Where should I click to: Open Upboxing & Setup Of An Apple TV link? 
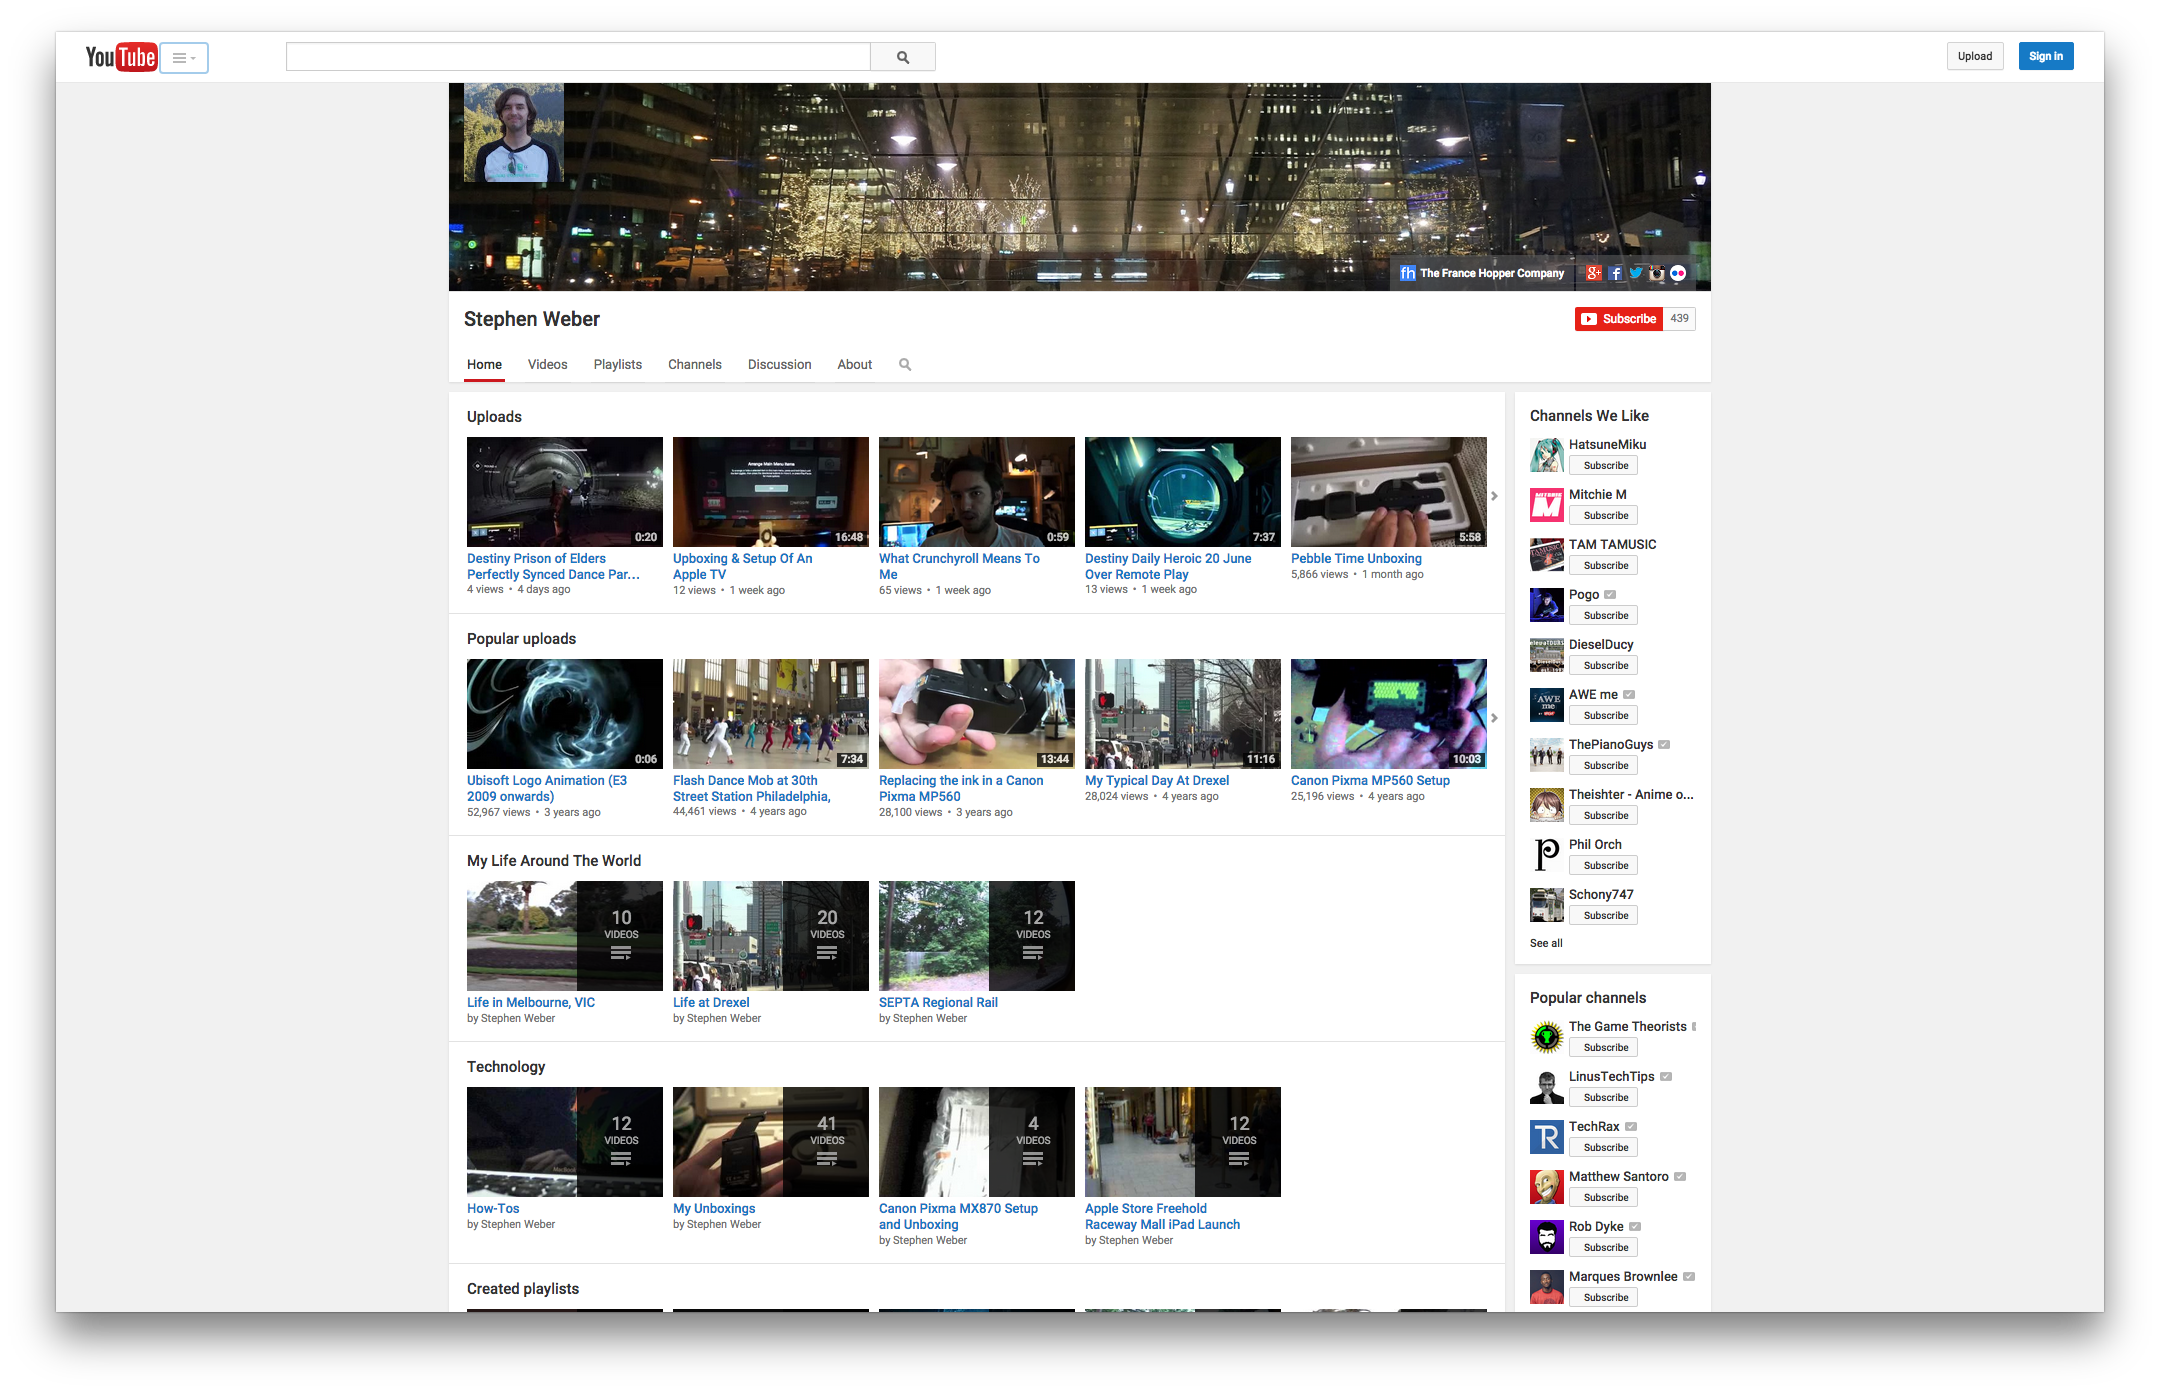tap(743, 567)
